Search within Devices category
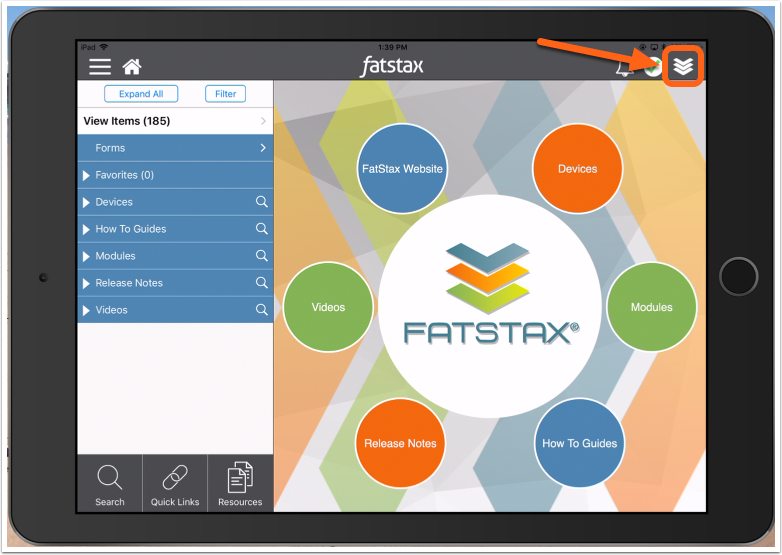 [261, 201]
